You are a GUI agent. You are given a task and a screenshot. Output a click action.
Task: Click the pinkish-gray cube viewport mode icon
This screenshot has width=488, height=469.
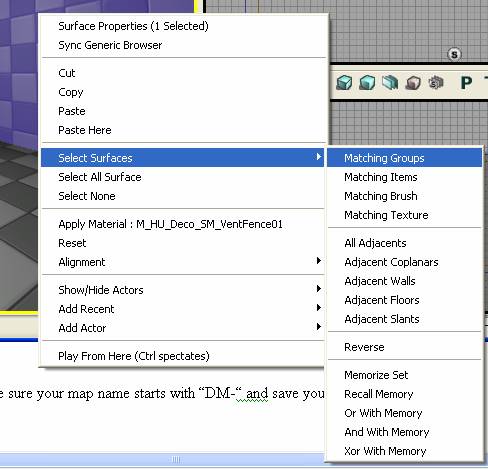[x=413, y=83]
